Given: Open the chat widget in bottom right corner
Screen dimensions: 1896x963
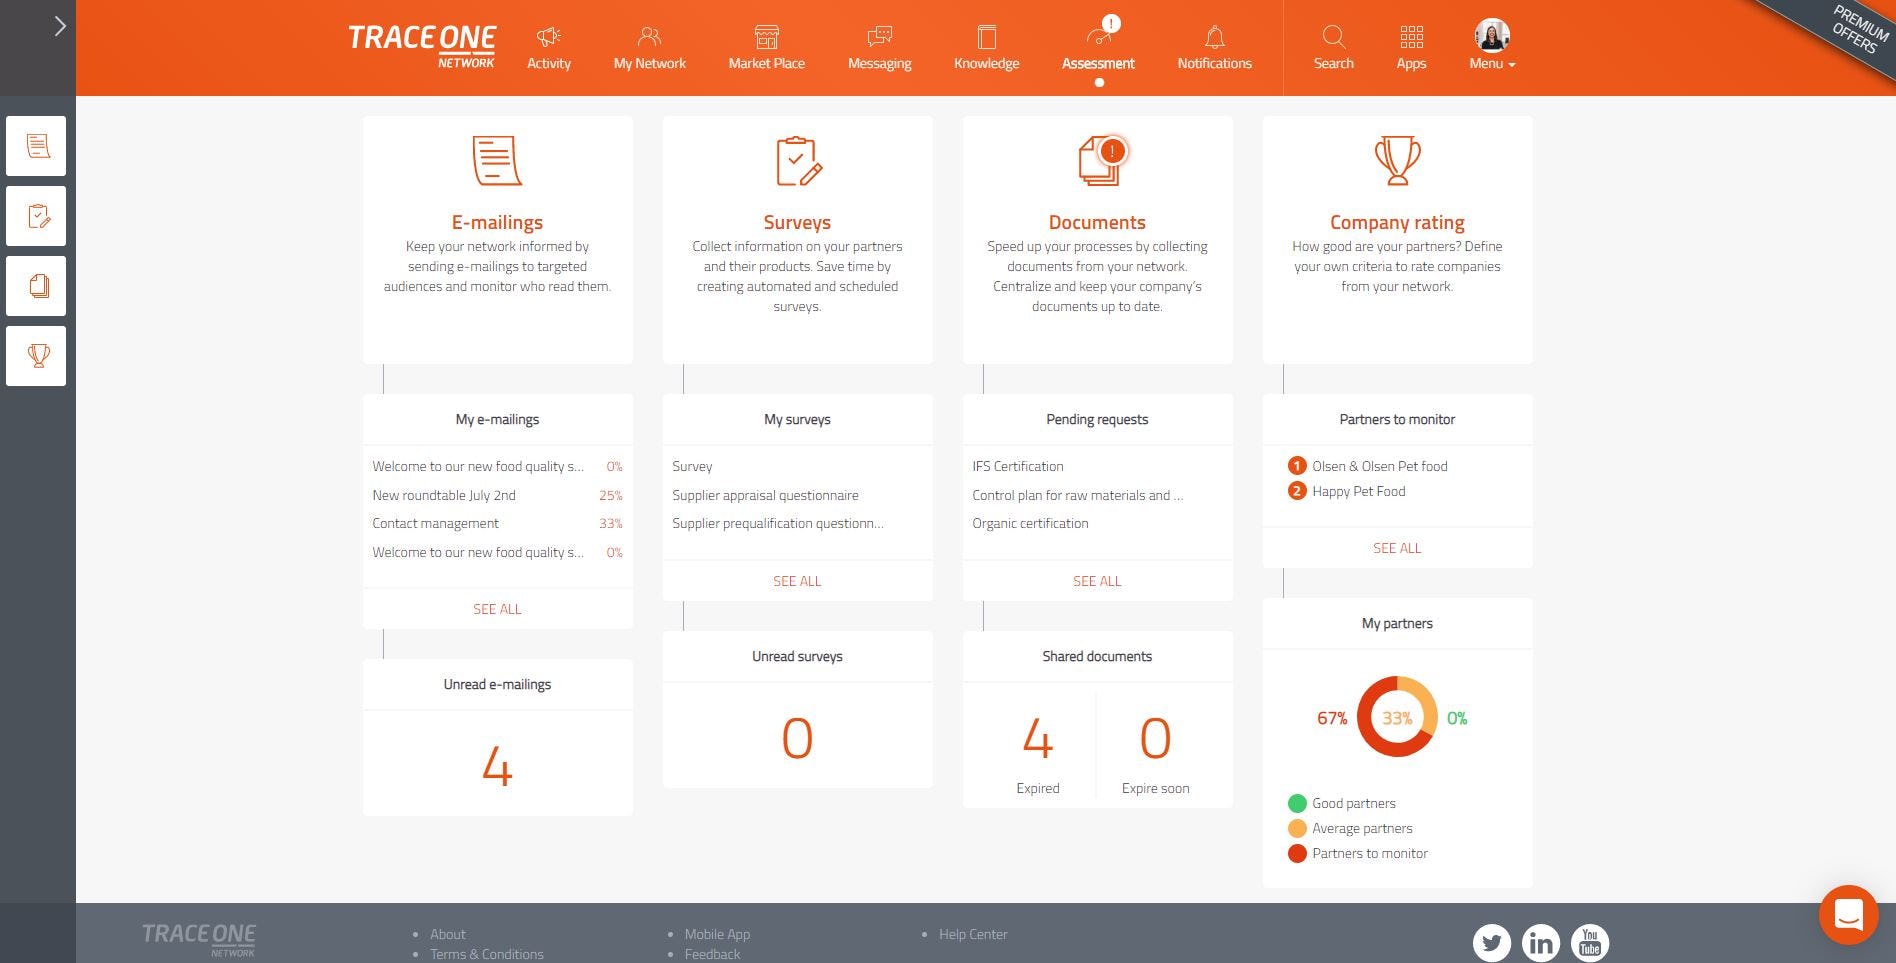Looking at the screenshot, I should 1848,914.
